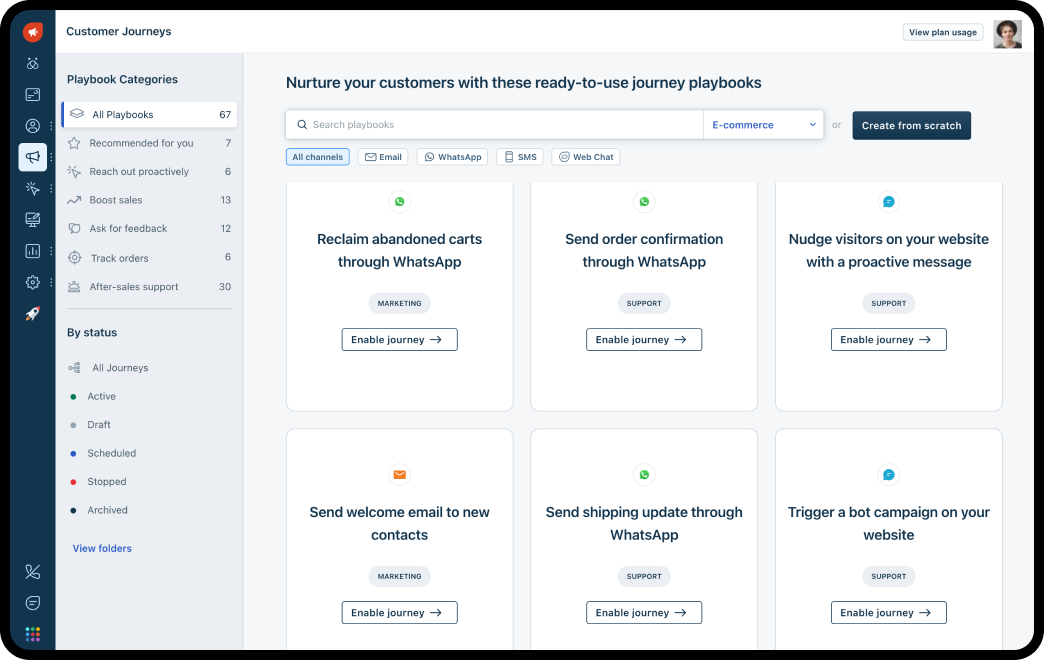Toggle the WhatsApp channel filter
Viewport: 1044px width, 660px height.
click(452, 156)
